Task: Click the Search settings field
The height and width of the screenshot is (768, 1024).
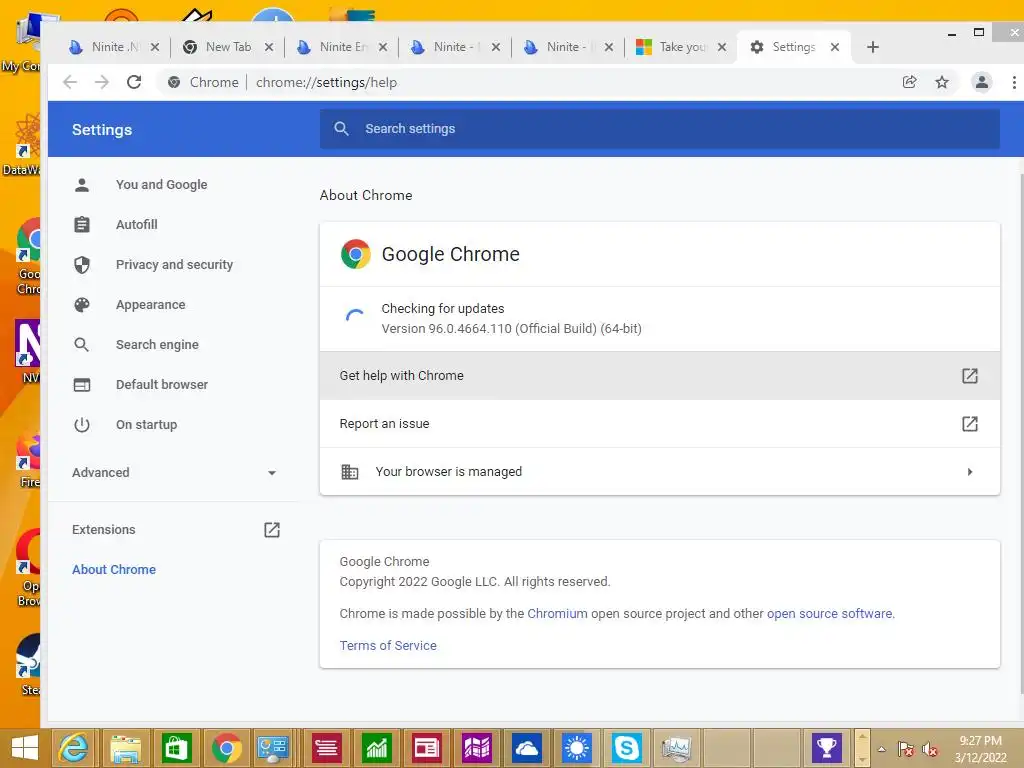Action: 660,129
